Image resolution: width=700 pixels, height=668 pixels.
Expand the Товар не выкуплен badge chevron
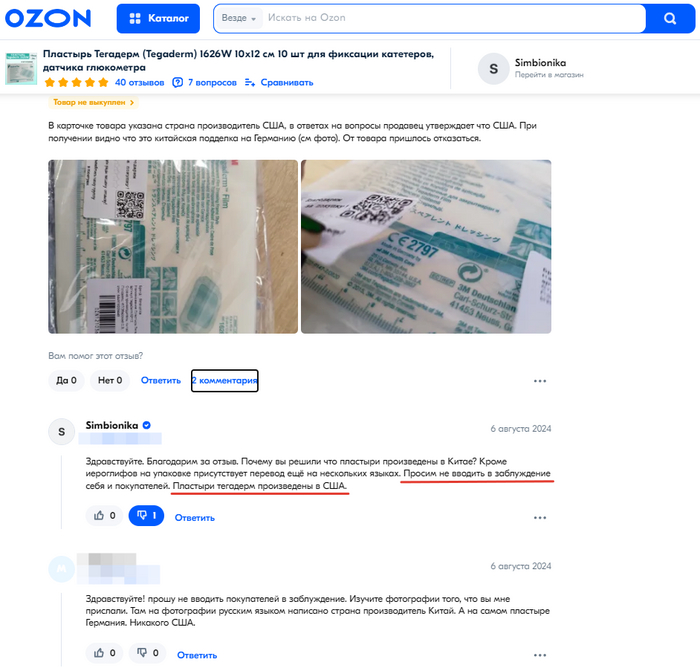(x=132, y=102)
